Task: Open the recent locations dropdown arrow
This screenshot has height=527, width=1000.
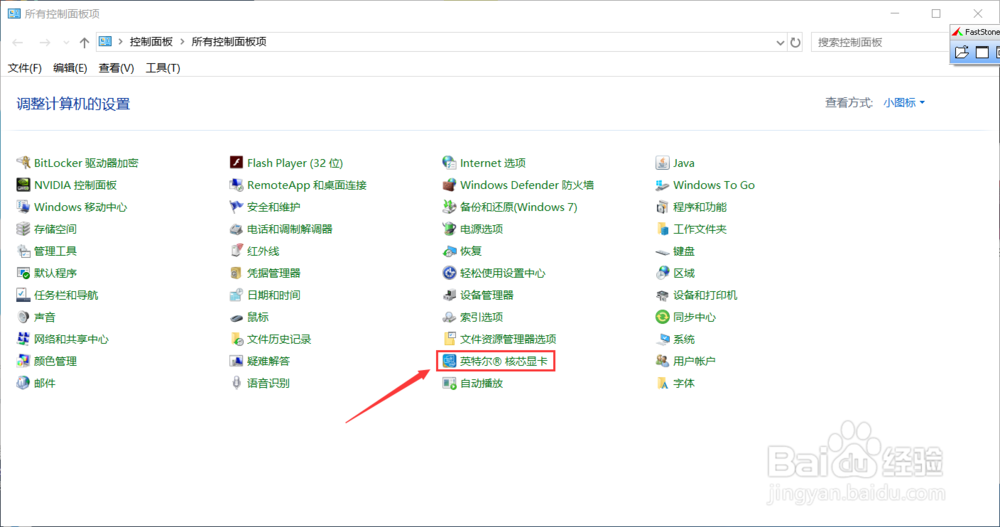Action: click(x=66, y=43)
